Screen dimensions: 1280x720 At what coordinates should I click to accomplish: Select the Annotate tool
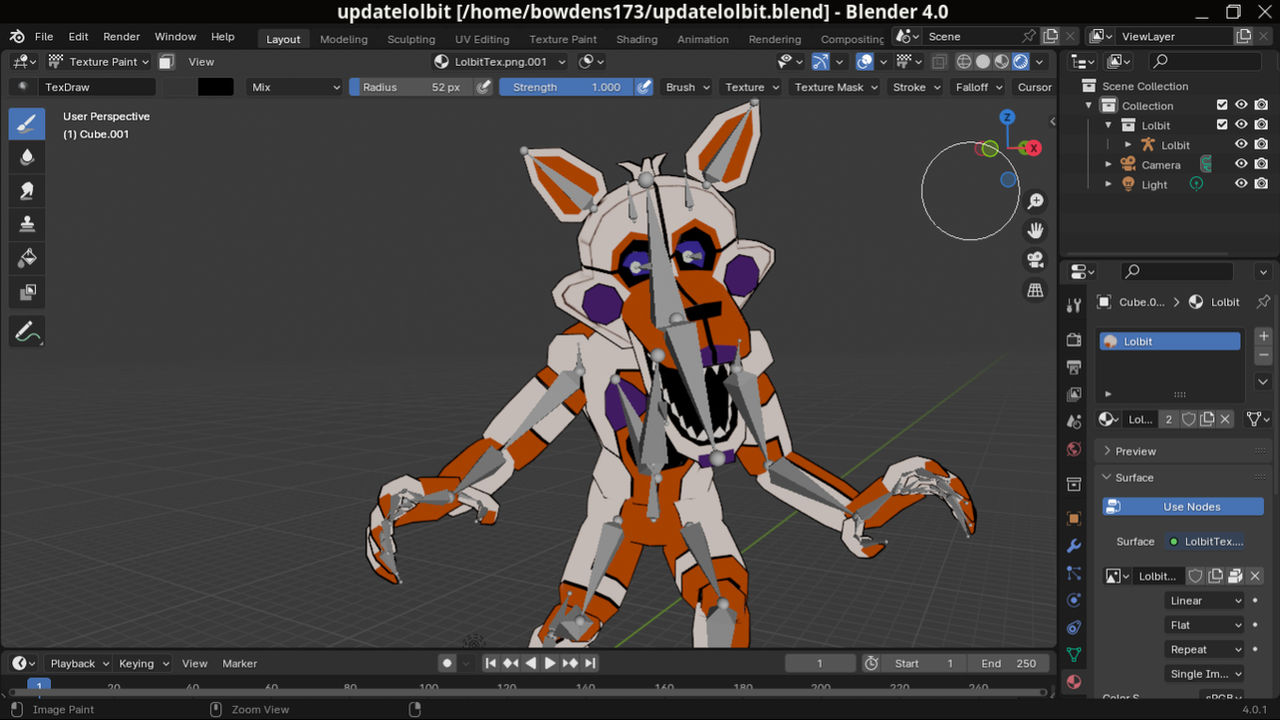(27, 331)
